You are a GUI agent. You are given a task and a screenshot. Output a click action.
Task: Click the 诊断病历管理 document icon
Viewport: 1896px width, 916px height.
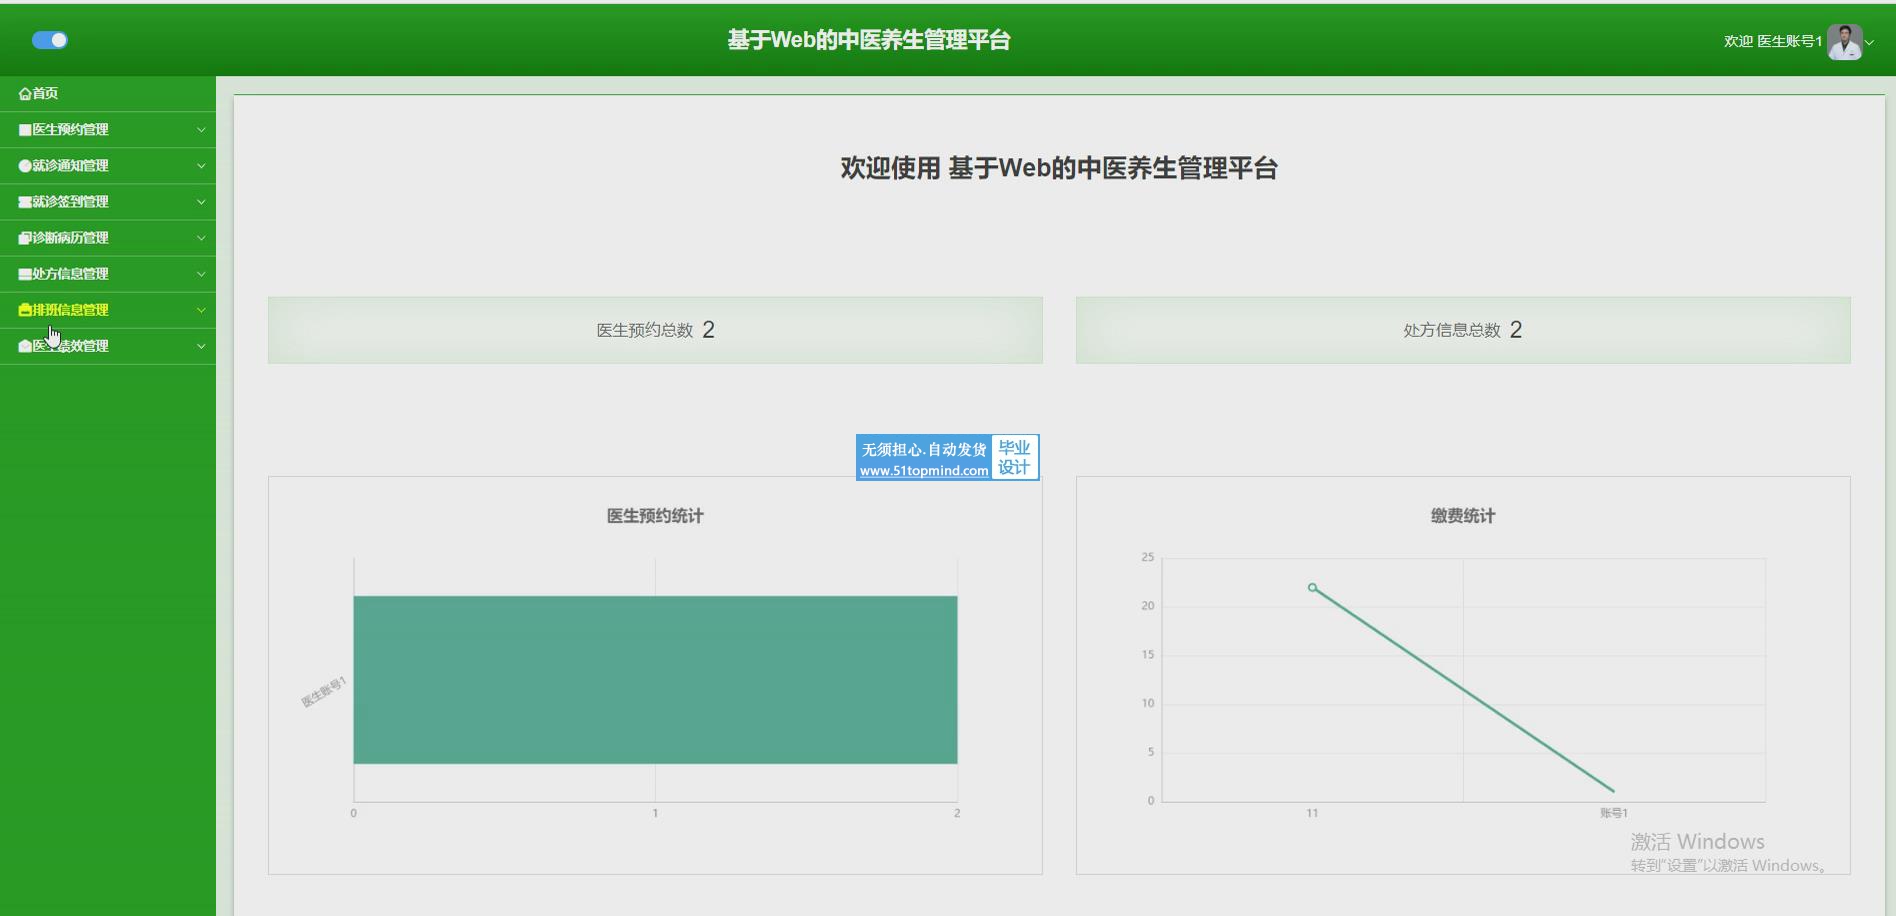click(x=25, y=238)
